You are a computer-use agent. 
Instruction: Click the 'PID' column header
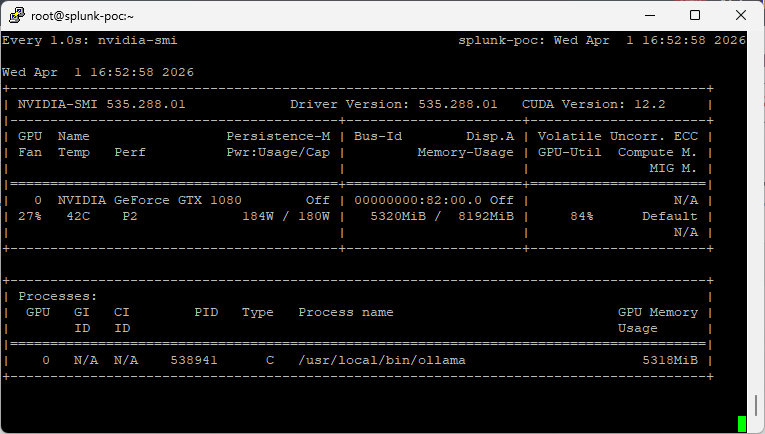pyautogui.click(x=206, y=312)
